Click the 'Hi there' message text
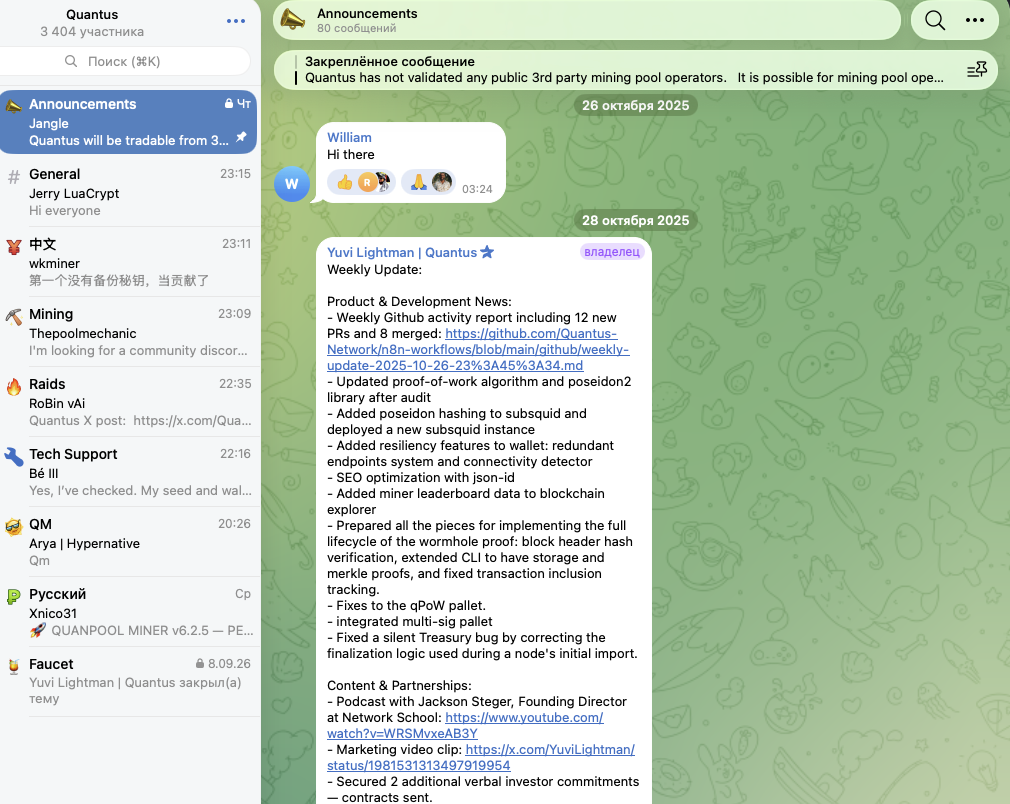 tap(350, 155)
